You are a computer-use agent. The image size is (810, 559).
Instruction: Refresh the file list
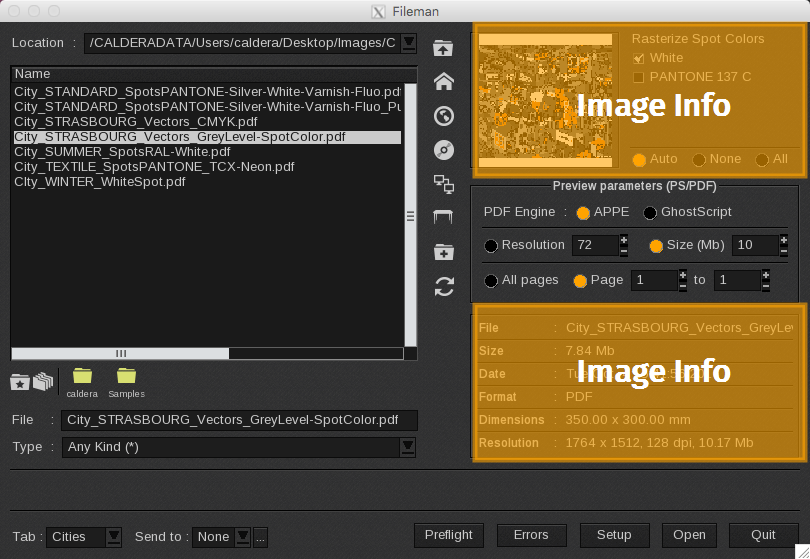coord(444,287)
